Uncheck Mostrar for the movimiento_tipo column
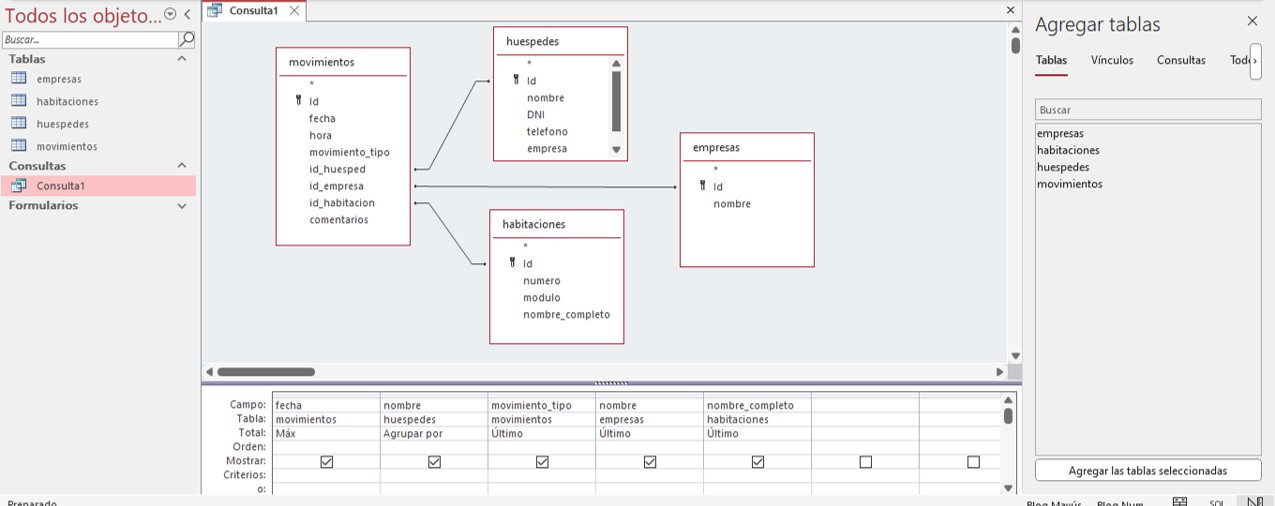The image size is (1275, 506). pyautogui.click(x=542, y=462)
